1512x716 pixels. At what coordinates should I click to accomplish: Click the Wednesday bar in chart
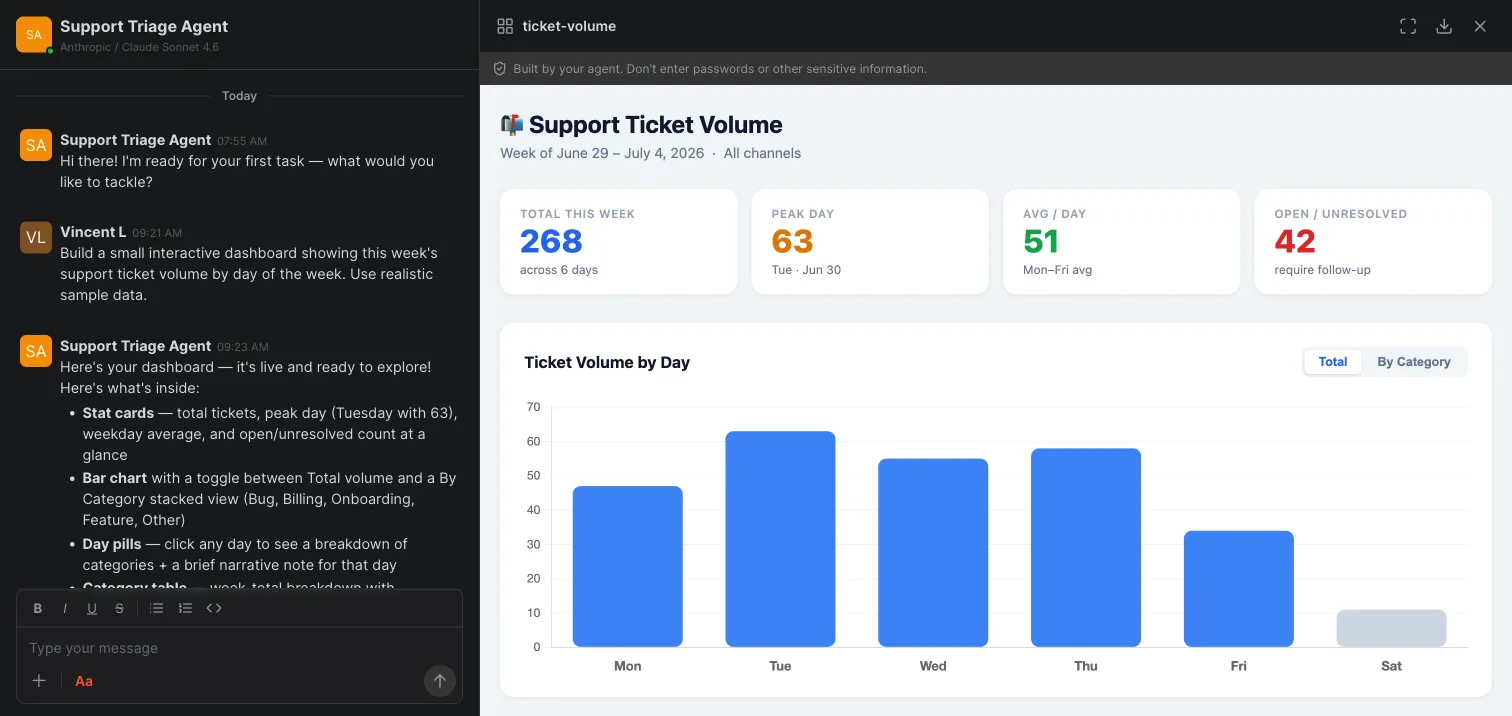(x=933, y=553)
